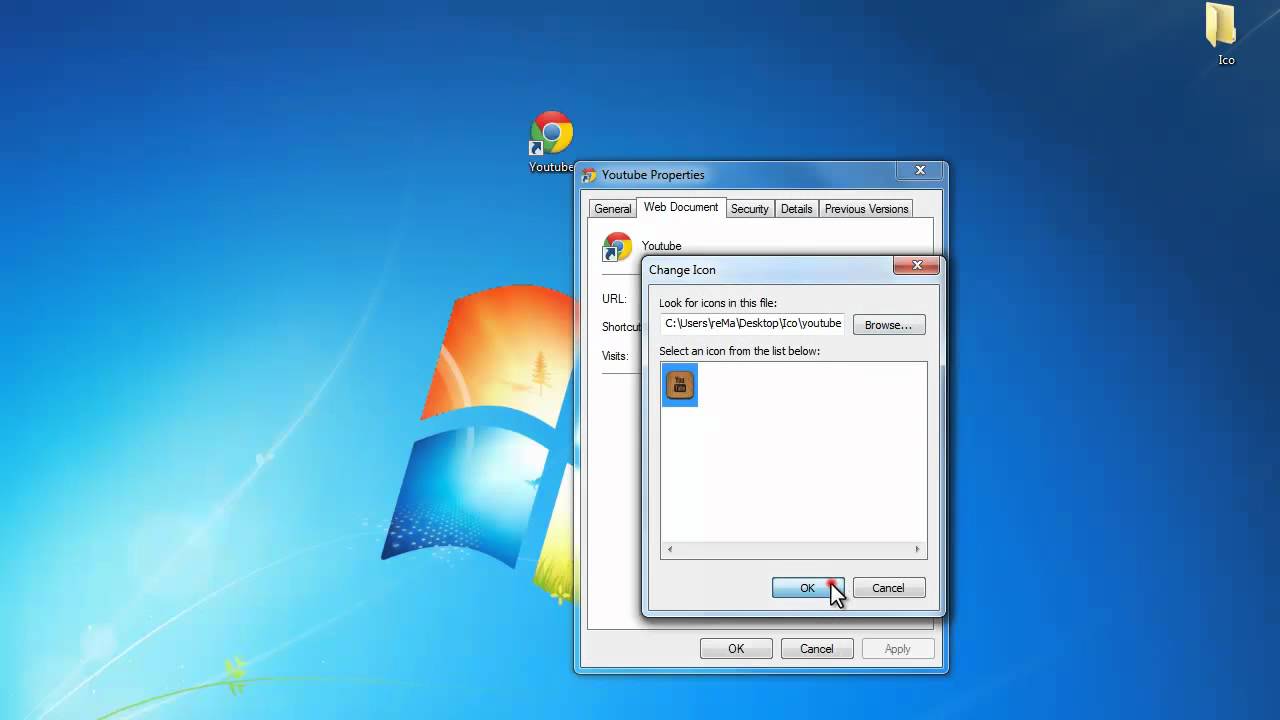The width and height of the screenshot is (1280, 720).
Task: Click the Browse button in the Change Icon dialog
Action: 887,324
